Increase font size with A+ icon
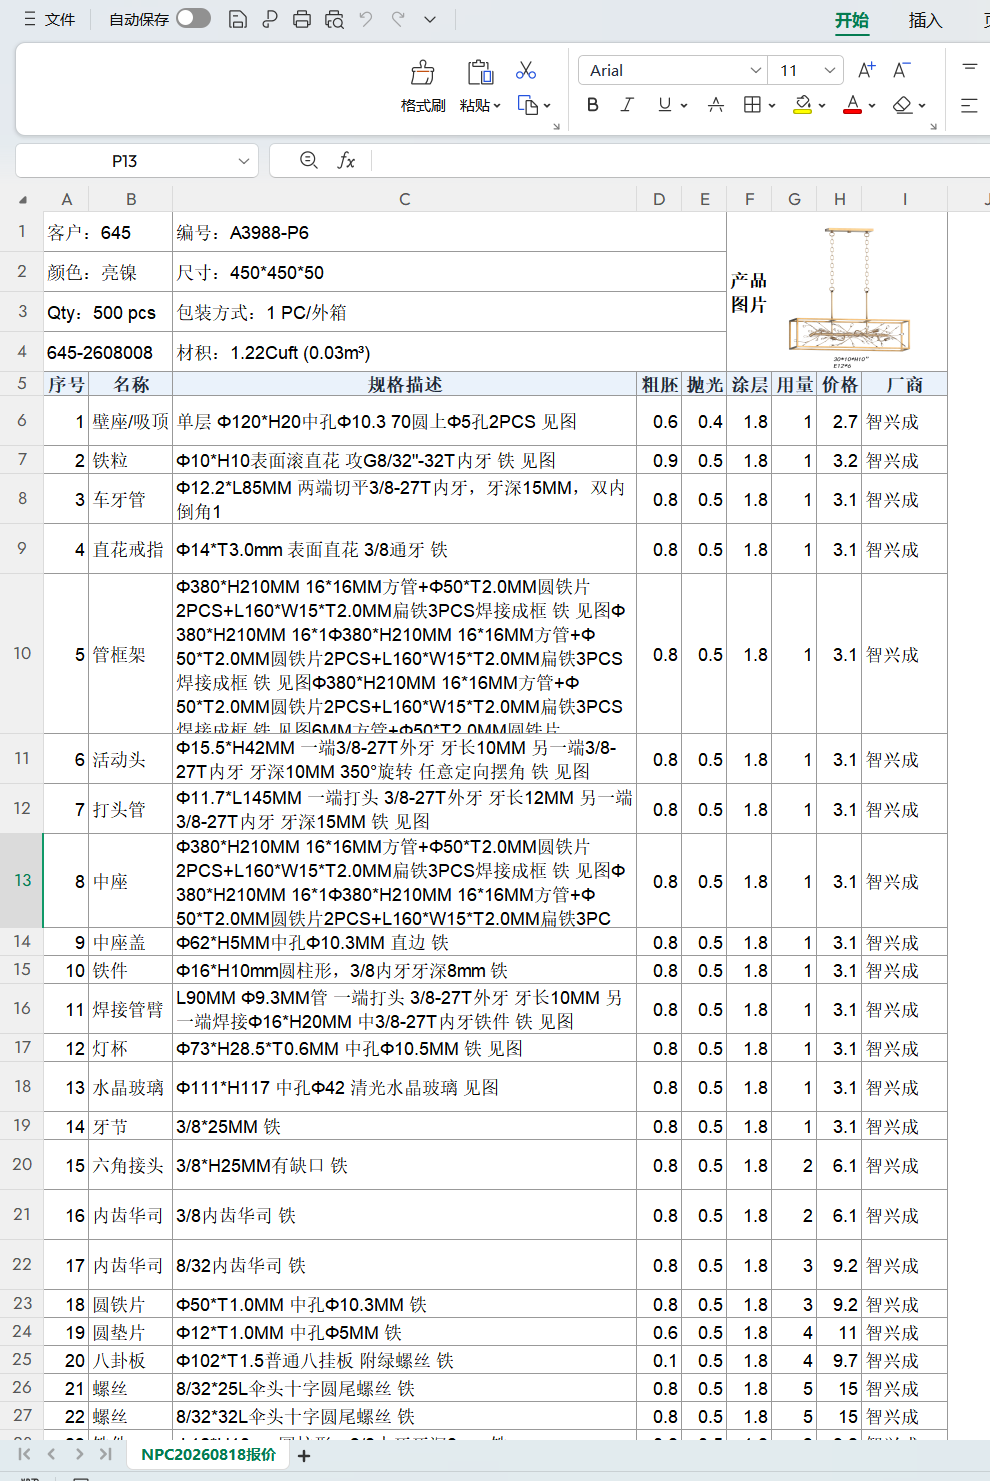 click(x=867, y=70)
